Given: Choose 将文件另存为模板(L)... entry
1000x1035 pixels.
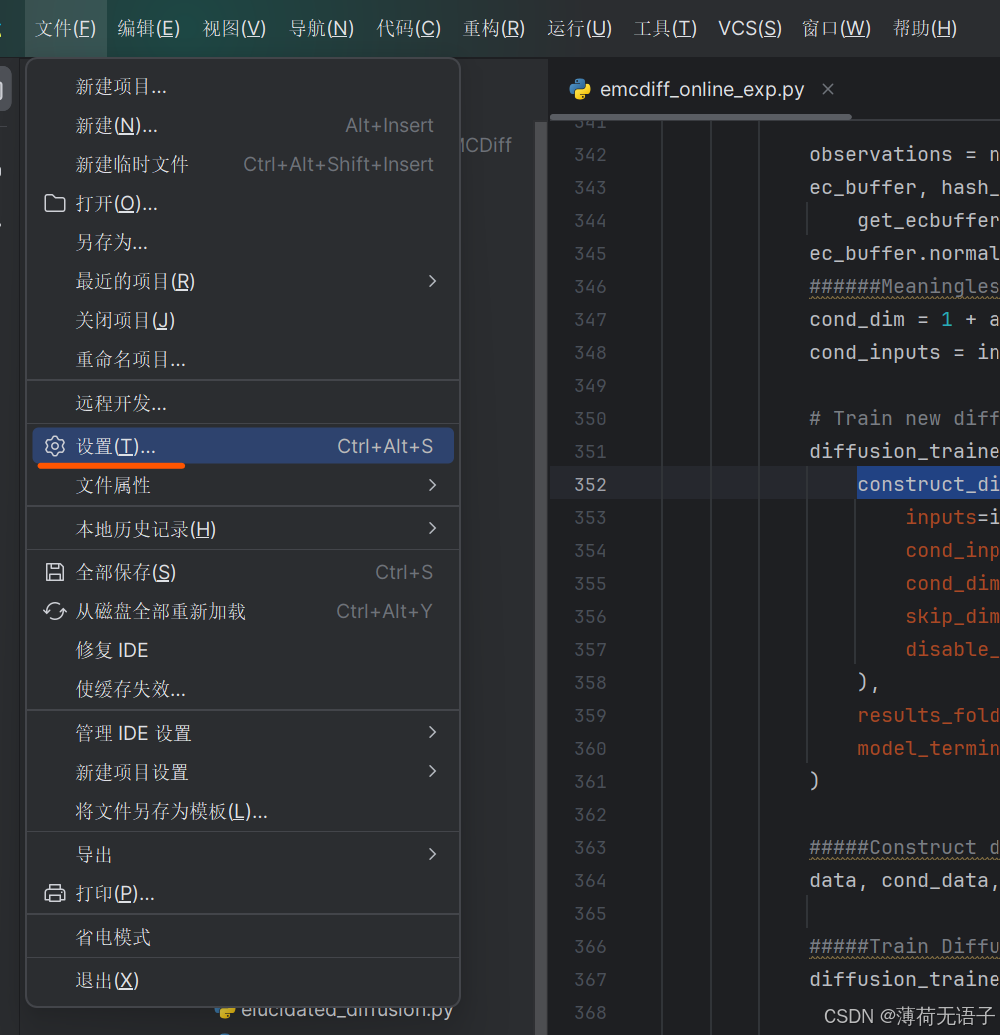Looking at the screenshot, I should [x=243, y=811].
